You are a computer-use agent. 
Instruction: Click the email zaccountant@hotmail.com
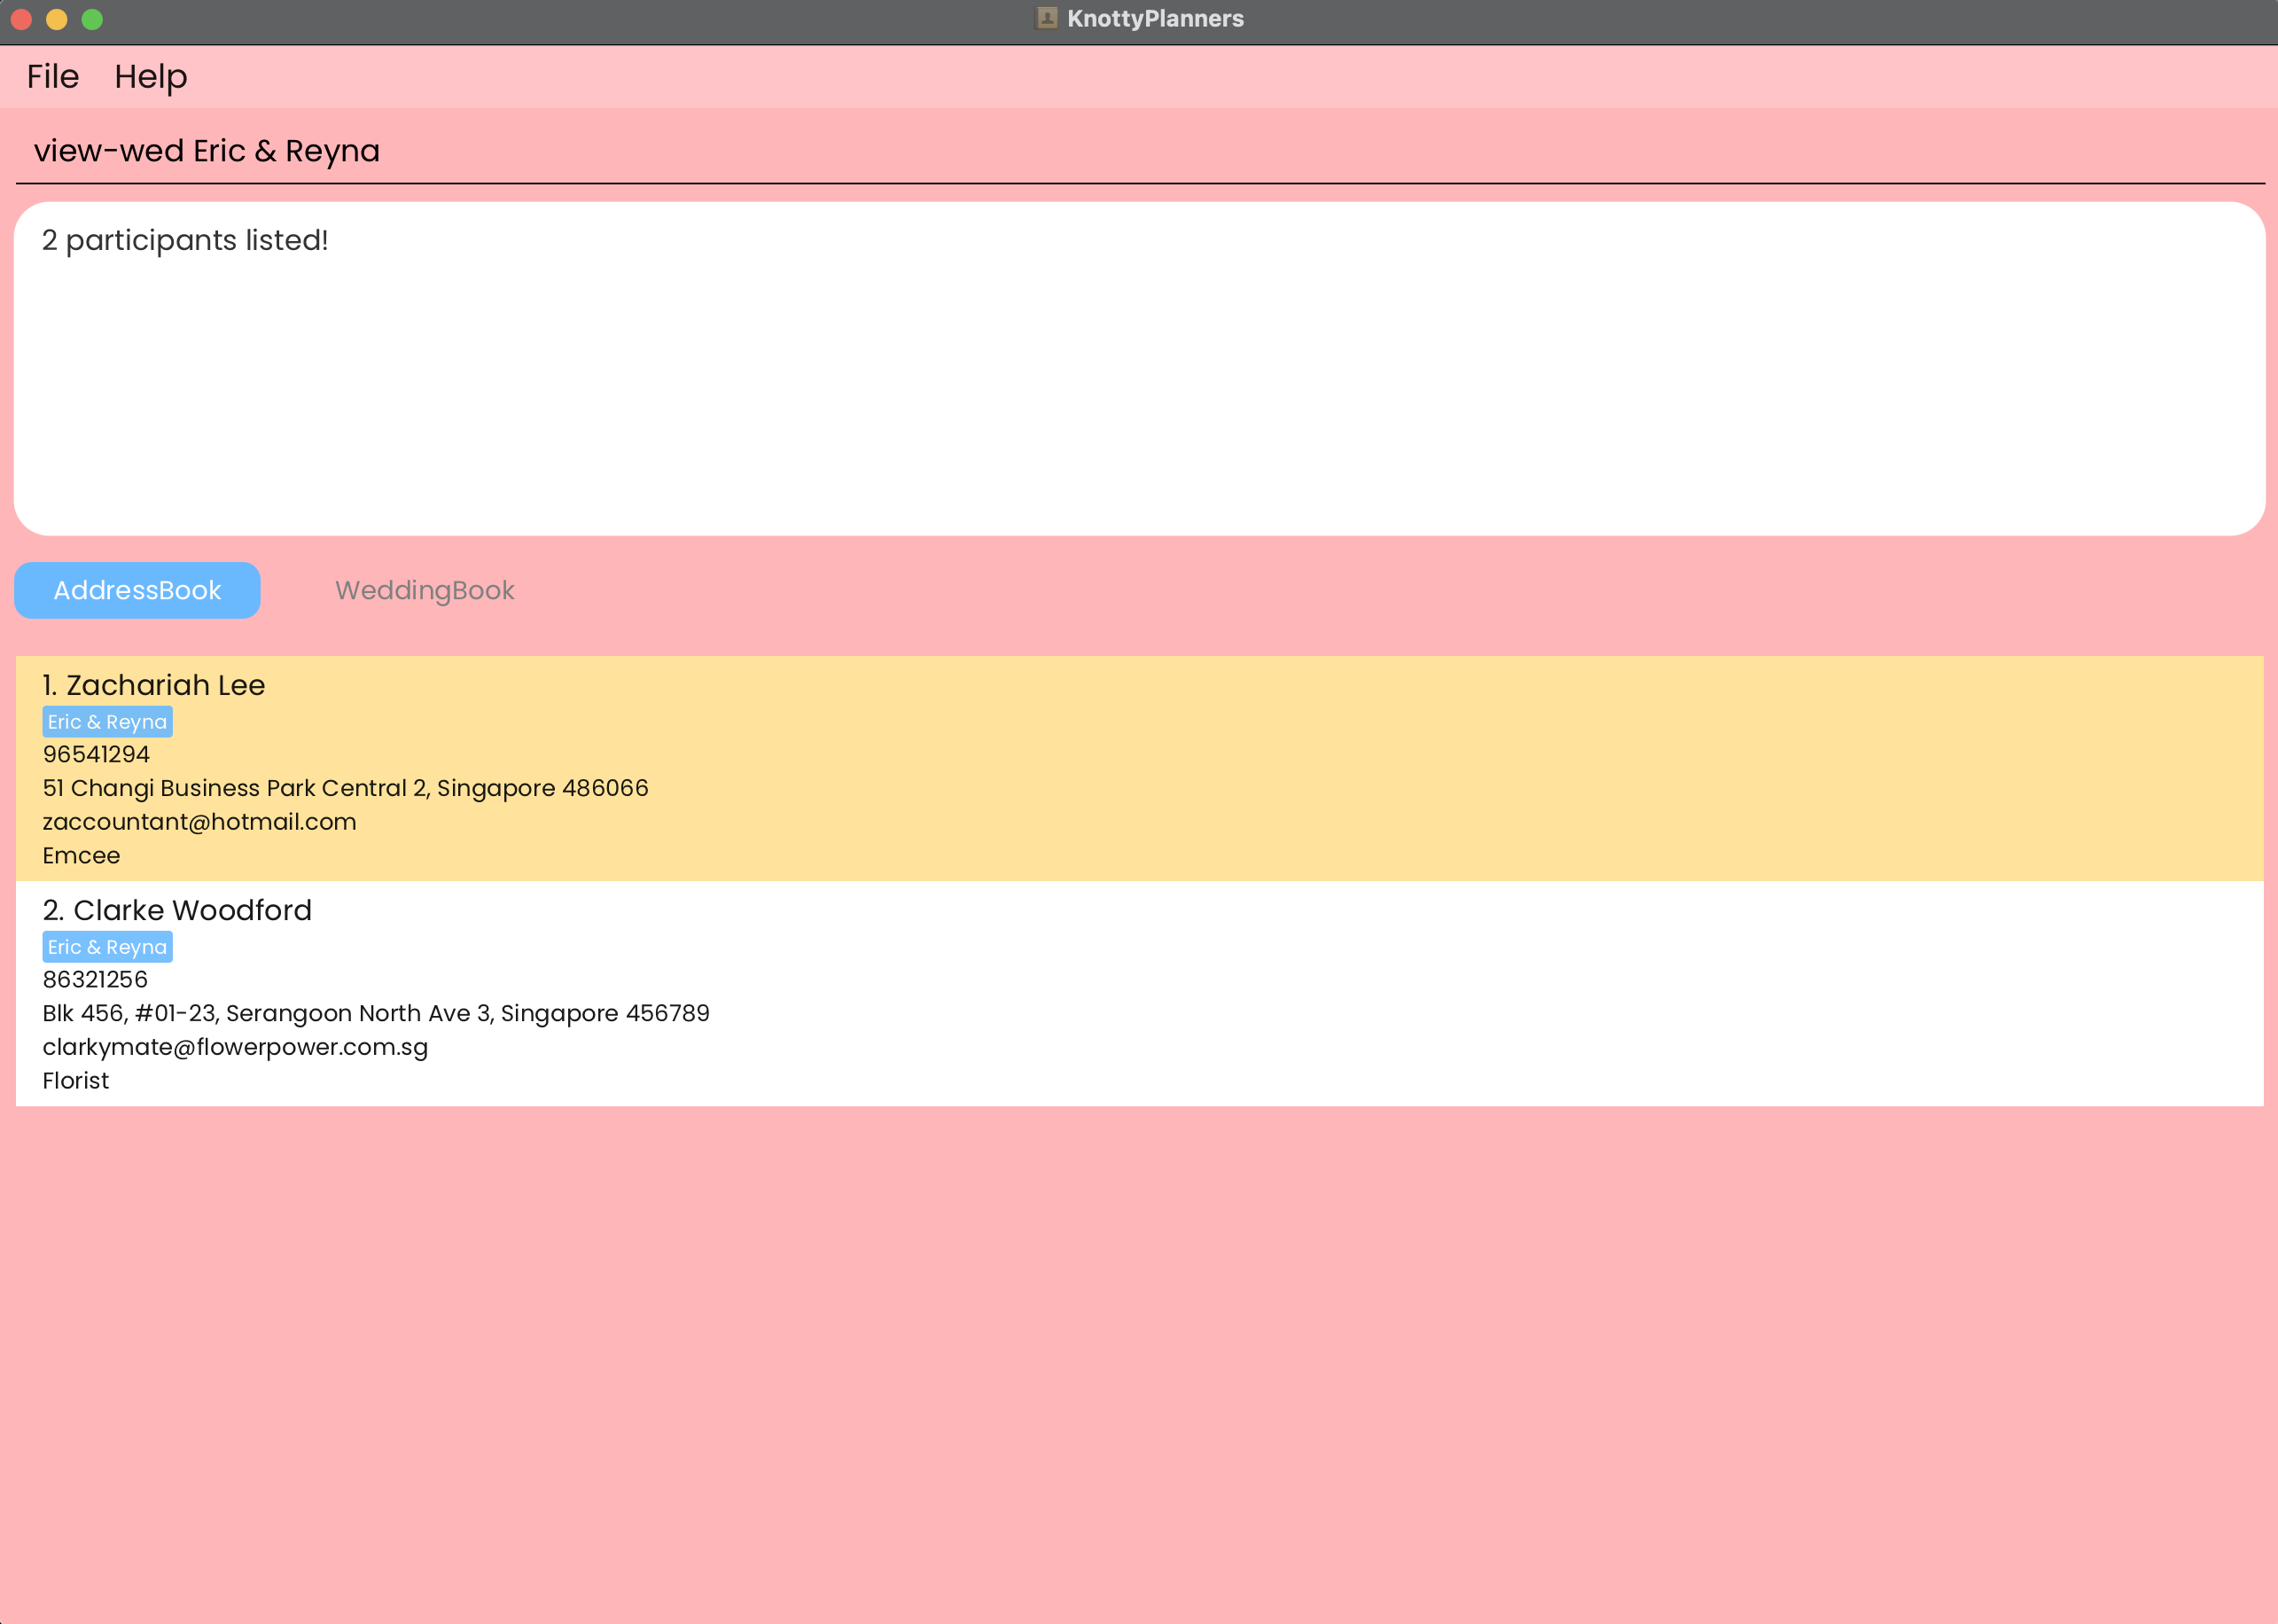click(199, 822)
